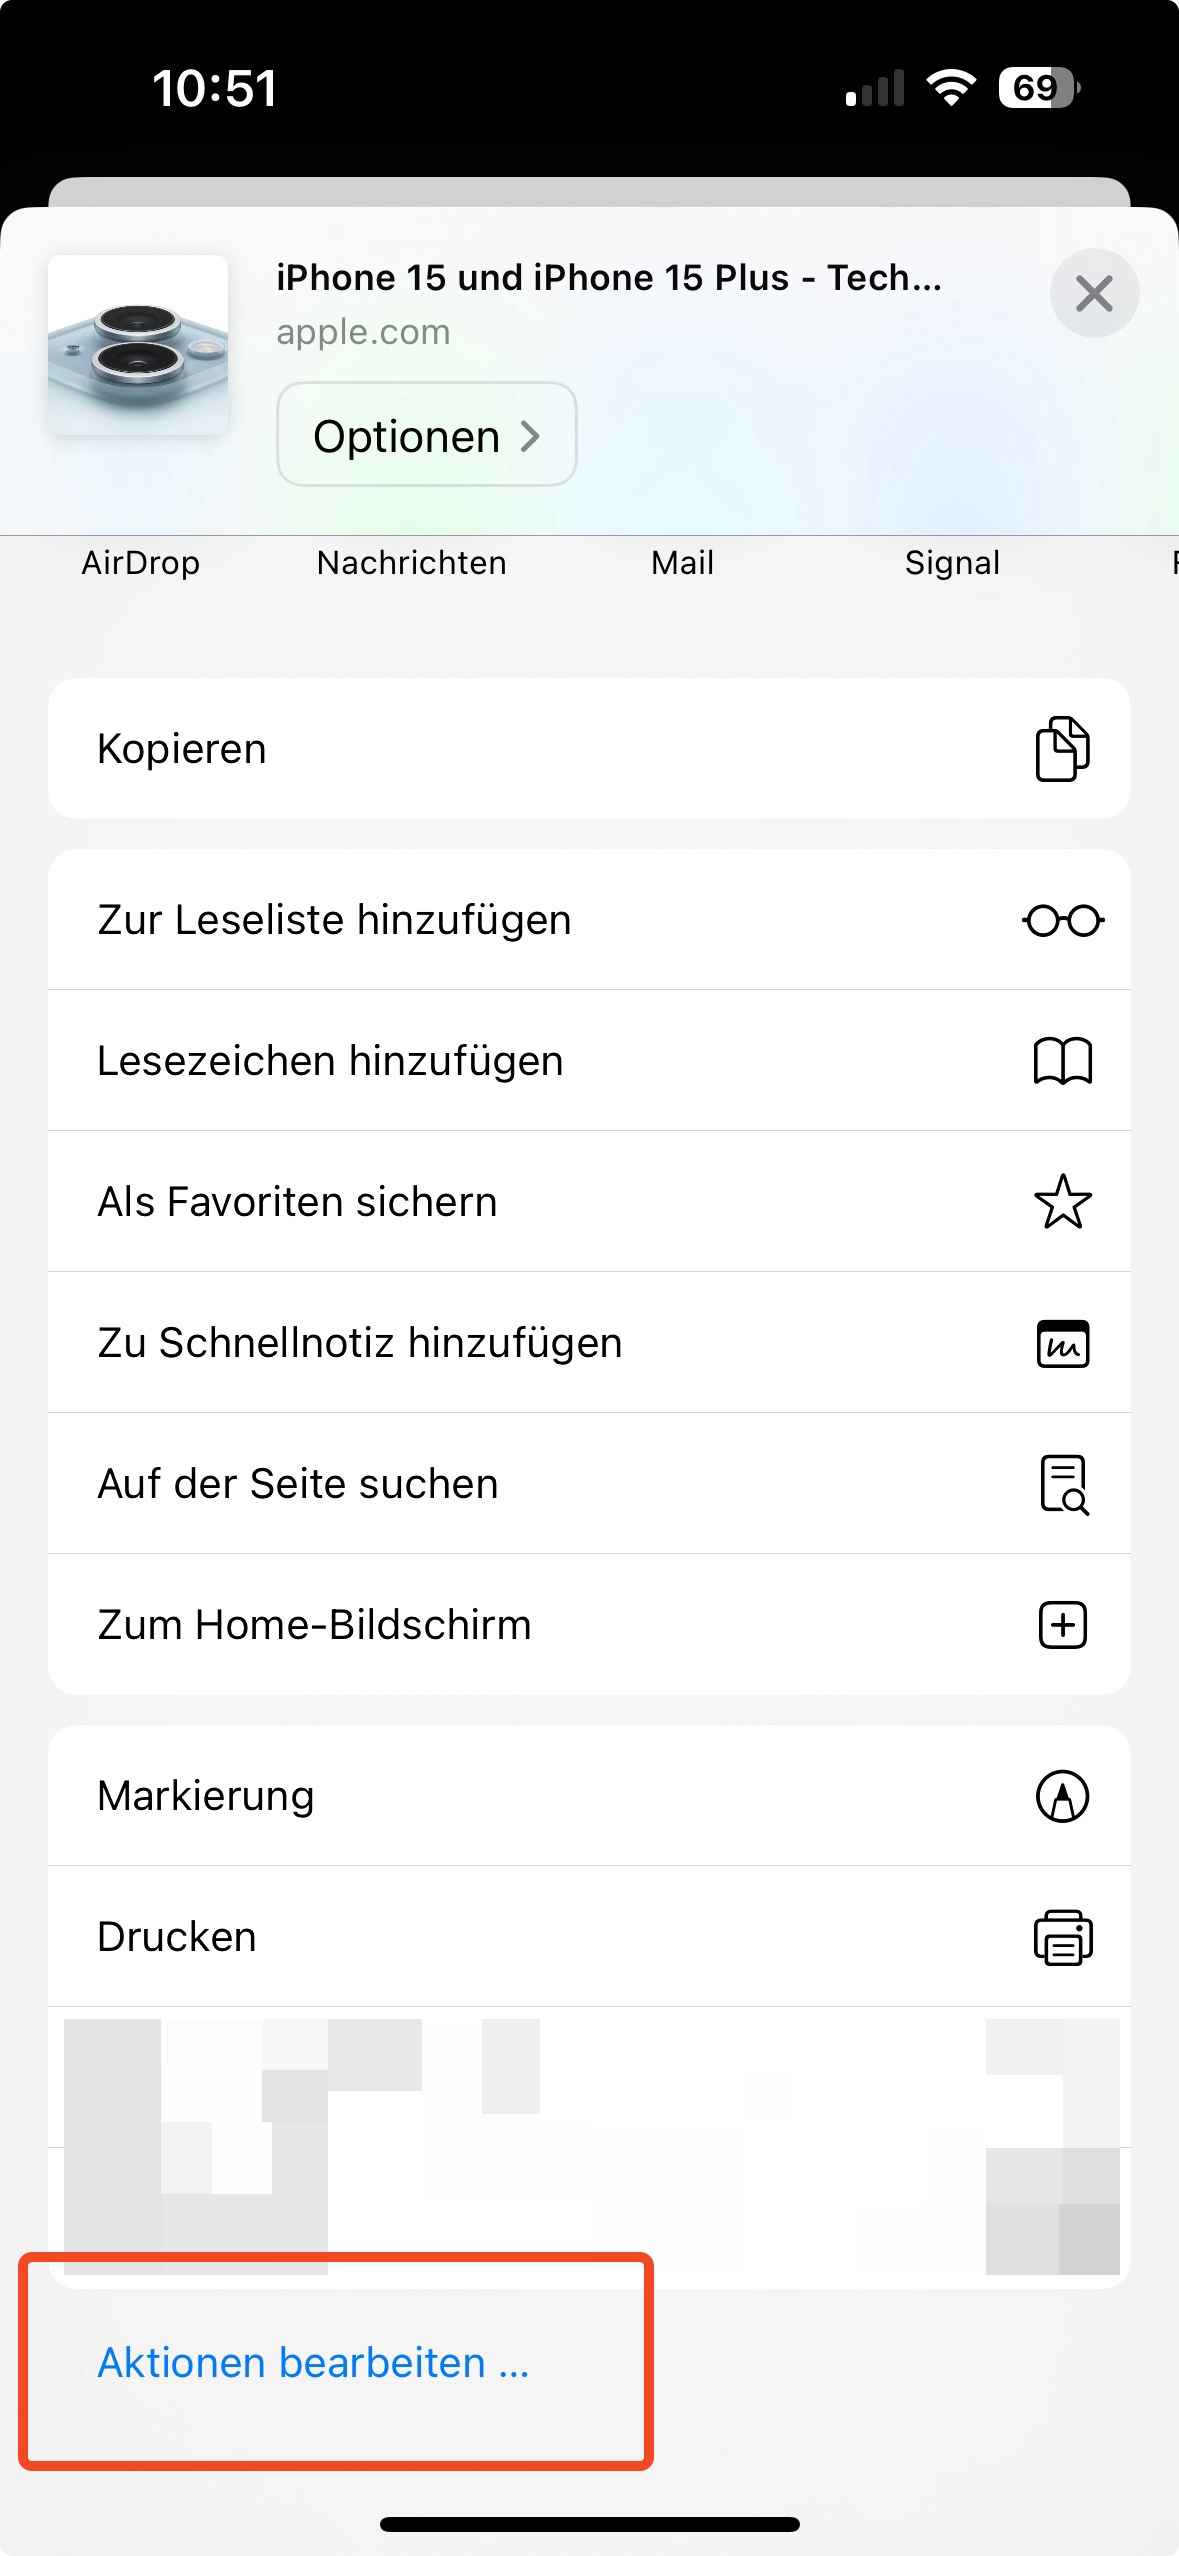The image size is (1179, 2556).
Task: Tap the copy documents icon
Action: pyautogui.click(x=1062, y=749)
